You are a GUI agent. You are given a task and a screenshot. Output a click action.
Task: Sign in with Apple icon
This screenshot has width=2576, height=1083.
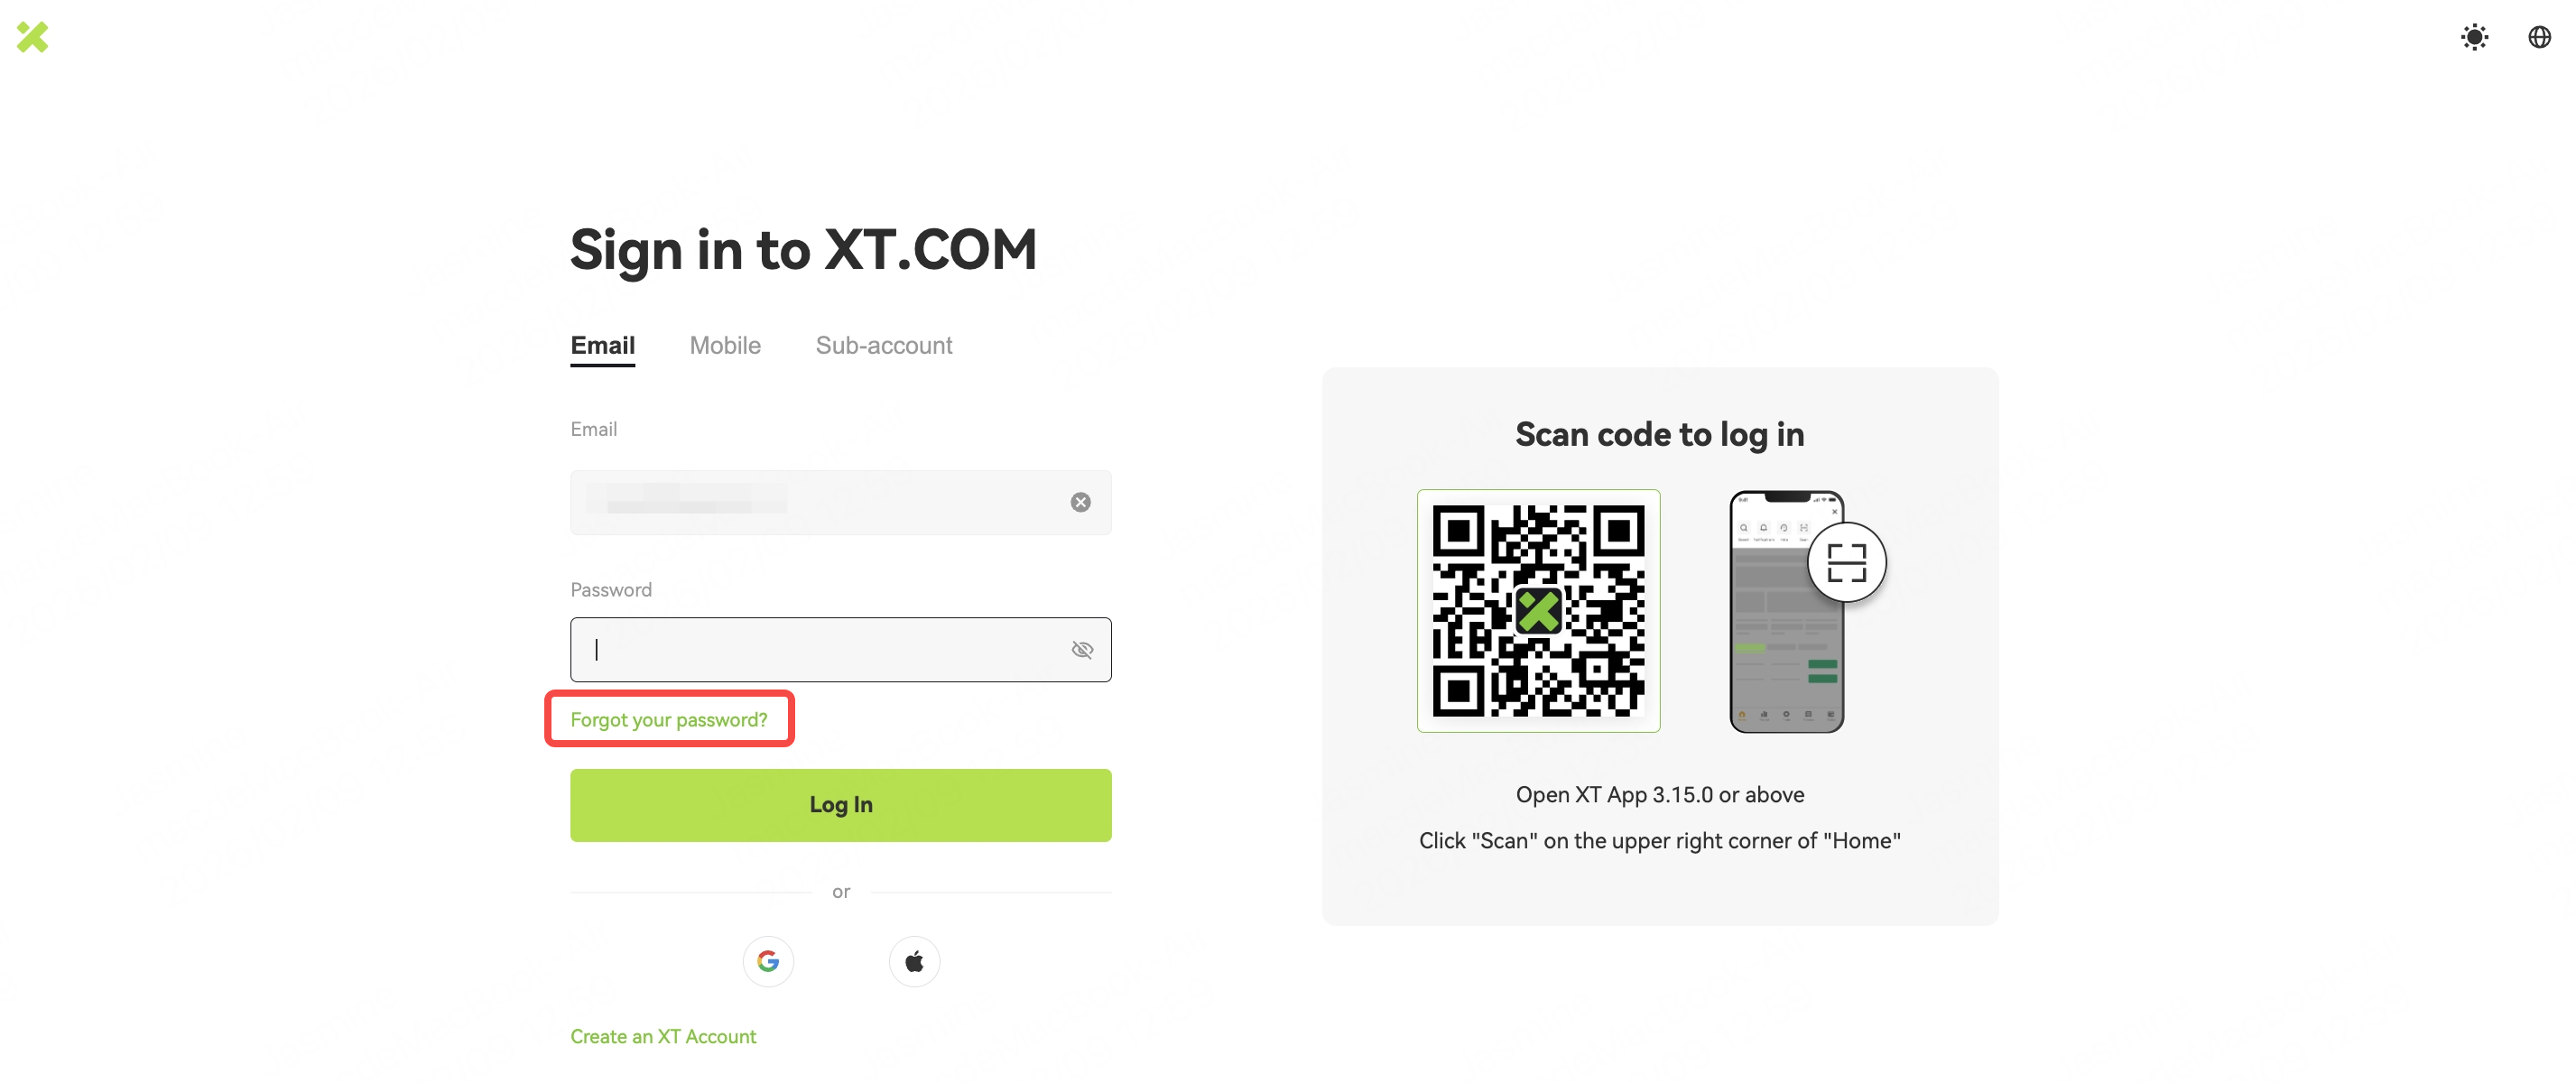[x=914, y=961]
